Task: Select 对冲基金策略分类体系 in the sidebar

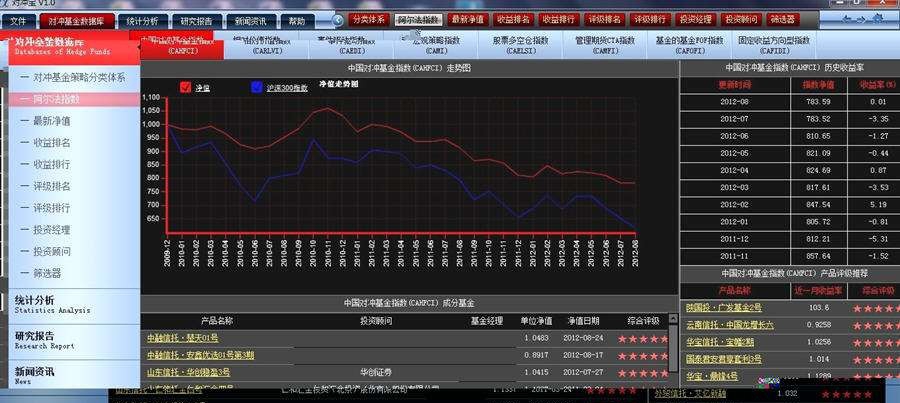Action: pyautogui.click(x=74, y=77)
